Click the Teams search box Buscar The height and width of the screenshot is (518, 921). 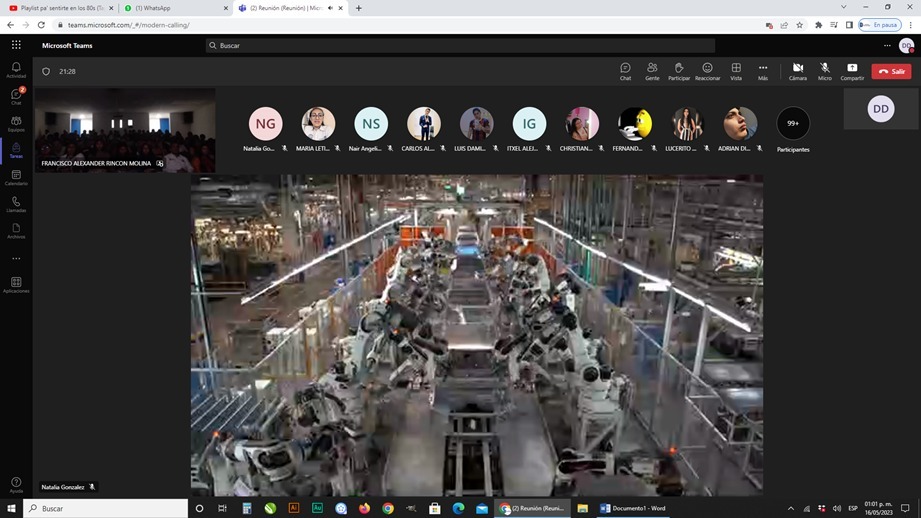[x=460, y=45]
